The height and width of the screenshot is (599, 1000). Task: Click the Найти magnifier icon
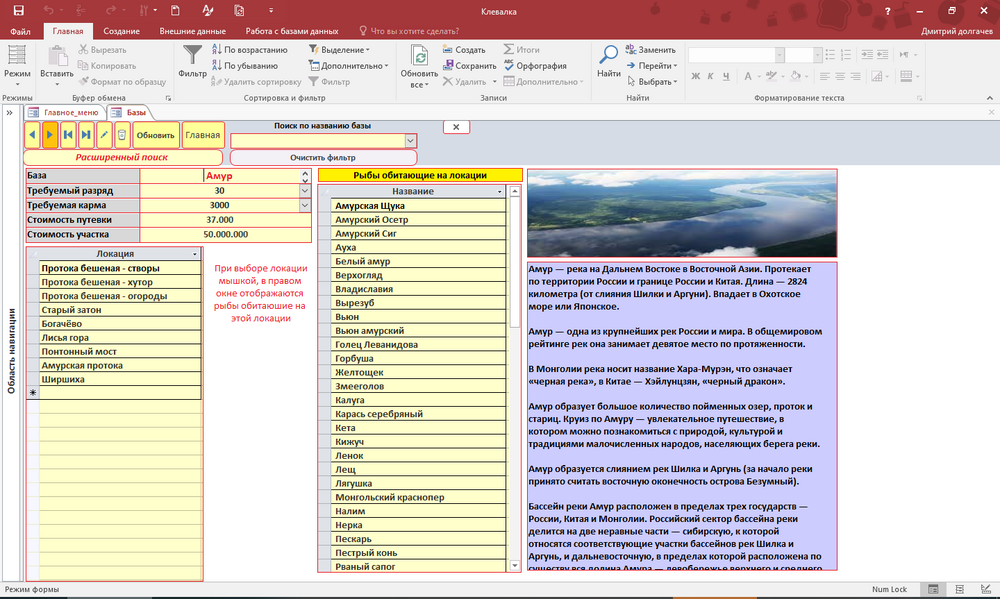tap(608, 58)
